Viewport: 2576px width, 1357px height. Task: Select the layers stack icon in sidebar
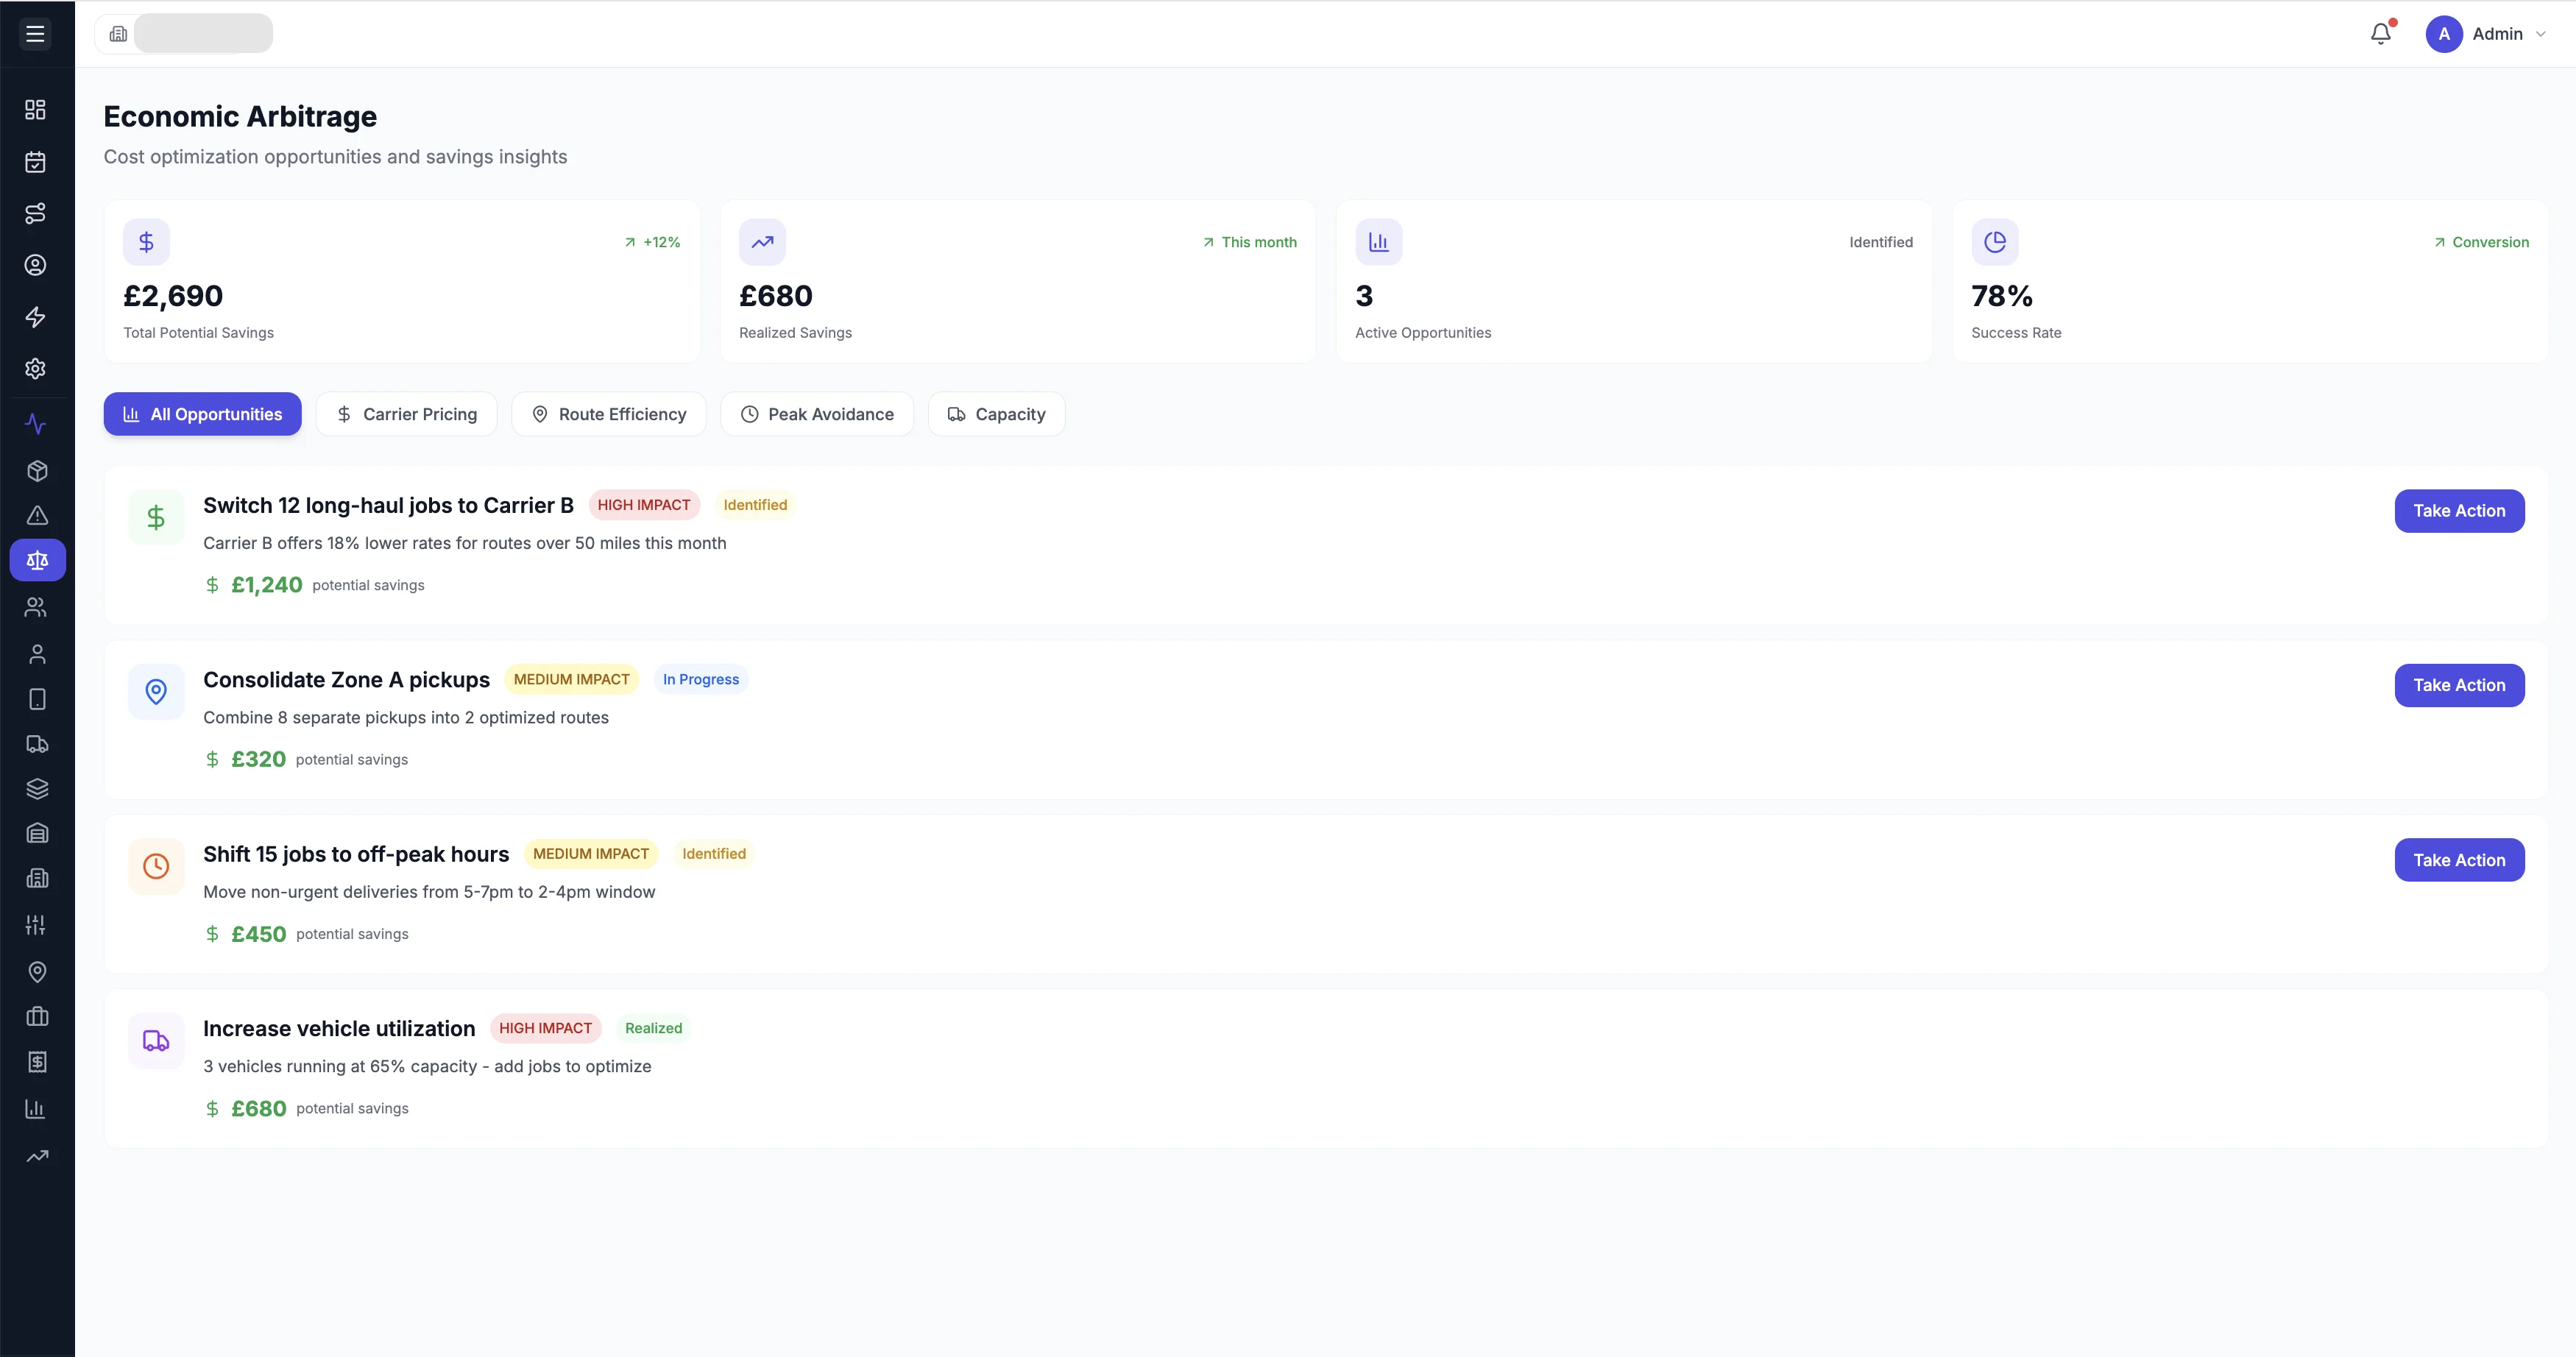36,788
